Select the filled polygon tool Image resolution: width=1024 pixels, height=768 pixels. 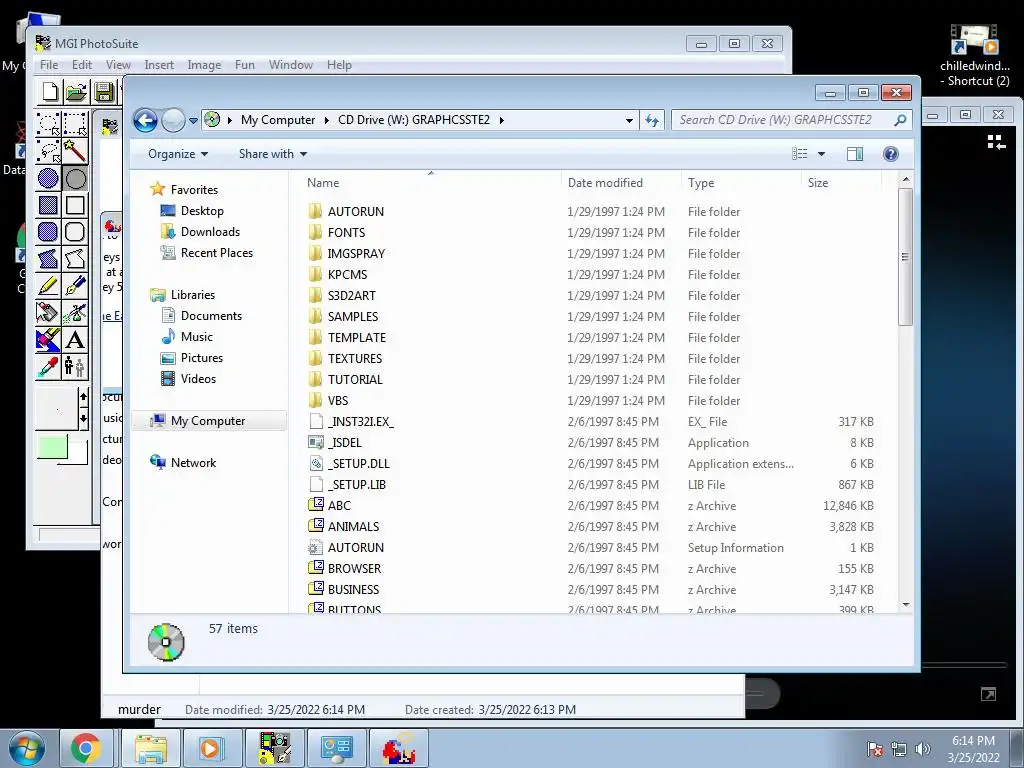coord(48,259)
